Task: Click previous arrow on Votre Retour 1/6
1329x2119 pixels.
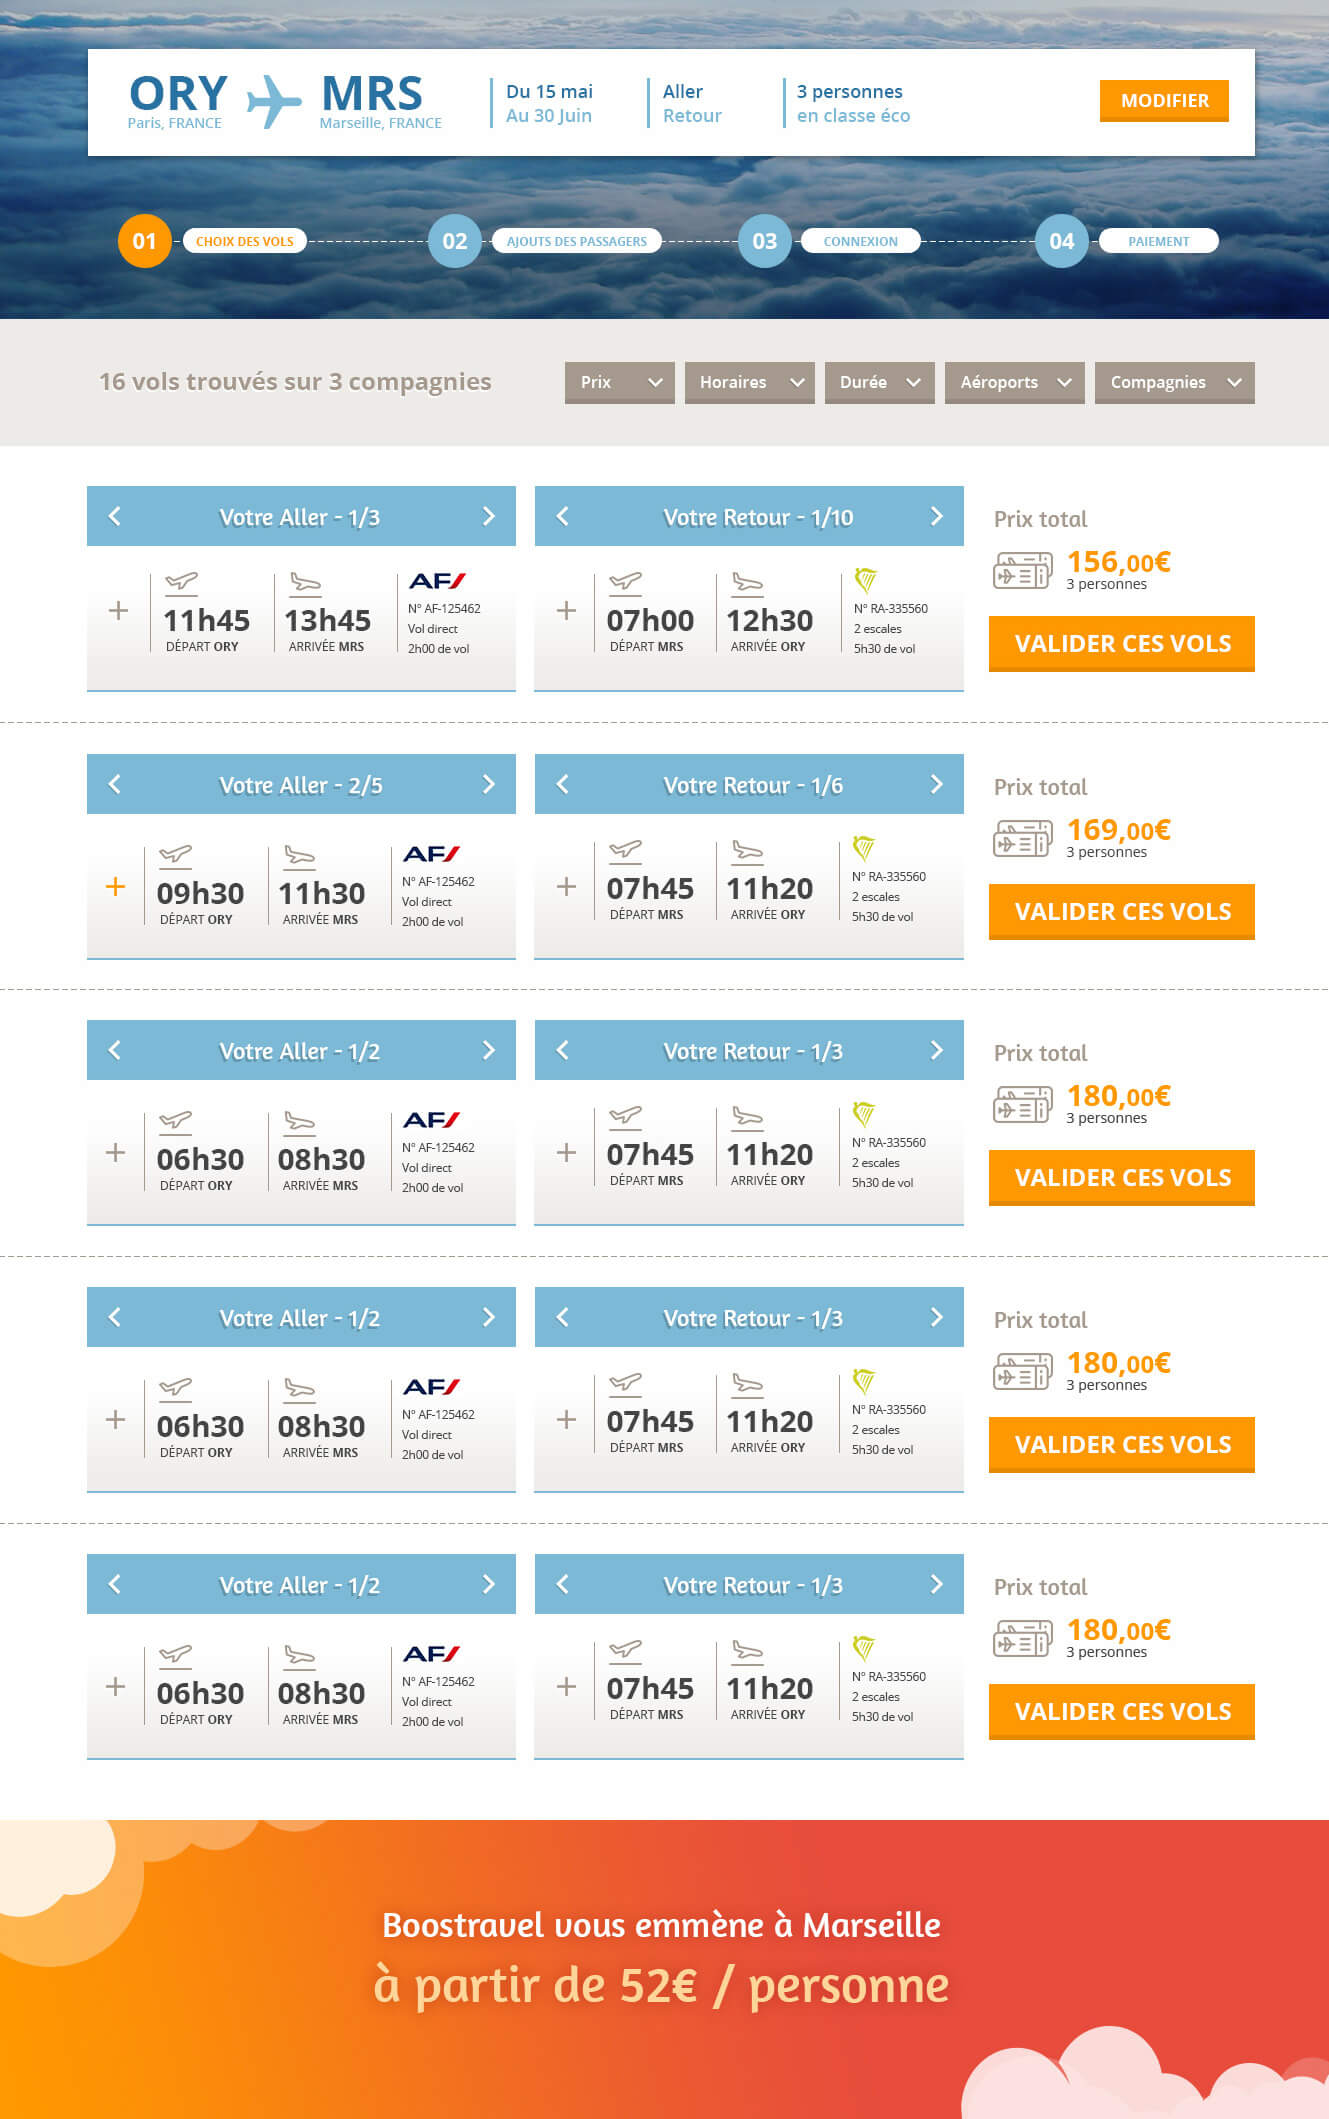Action: 562,784
